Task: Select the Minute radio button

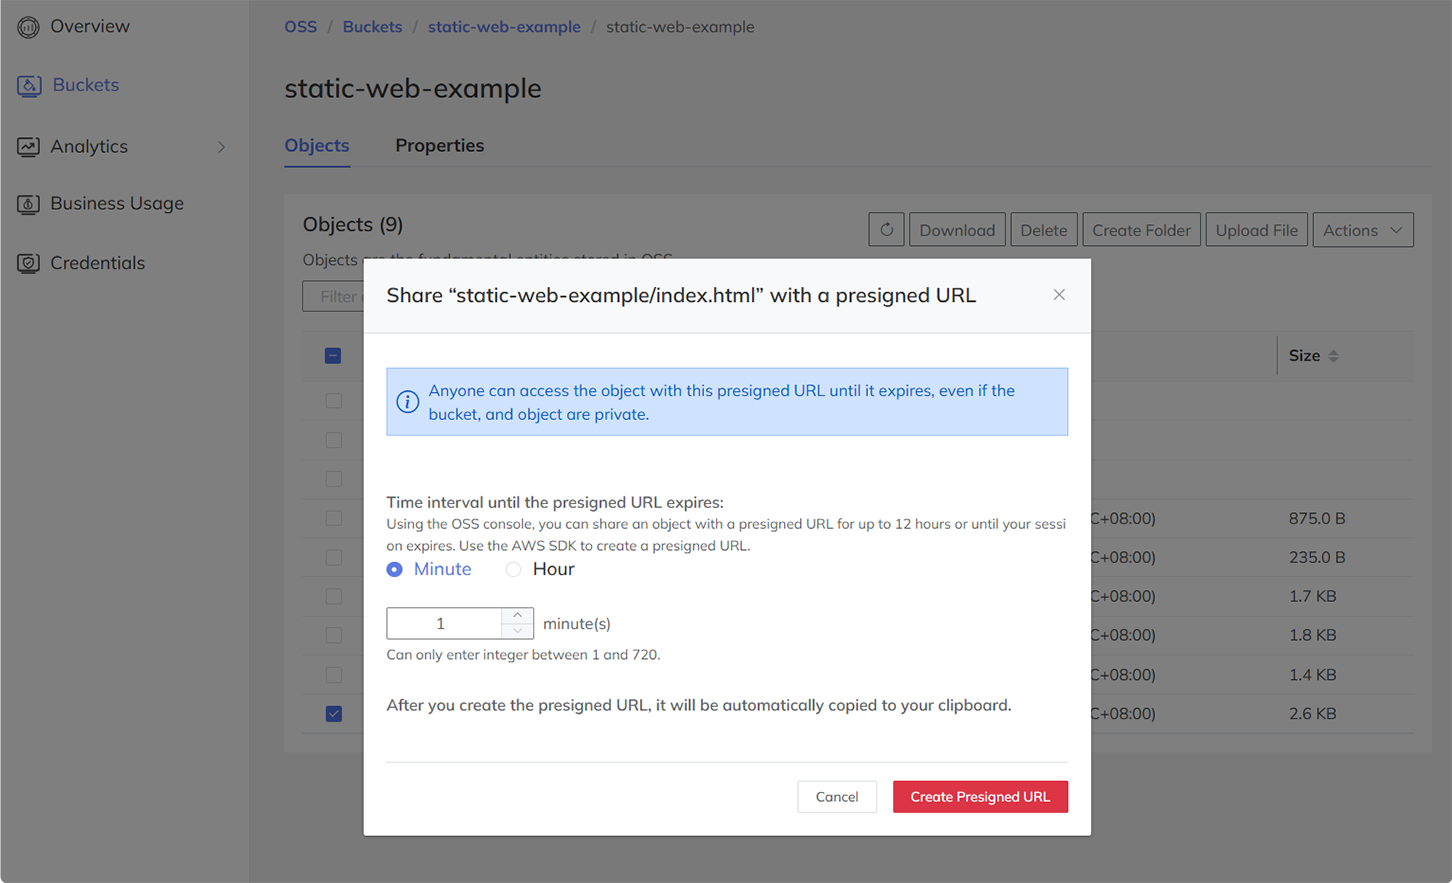Action: pyautogui.click(x=393, y=568)
